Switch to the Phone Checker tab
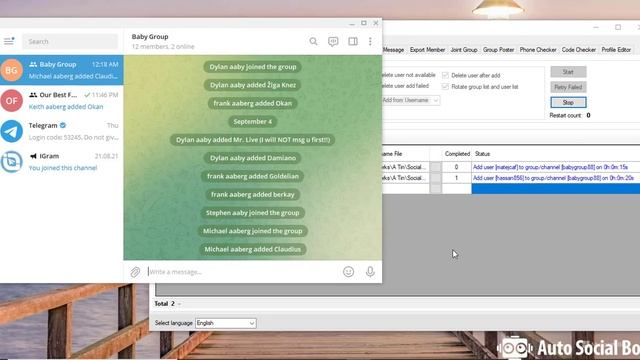The height and width of the screenshot is (360, 640). tap(538, 49)
